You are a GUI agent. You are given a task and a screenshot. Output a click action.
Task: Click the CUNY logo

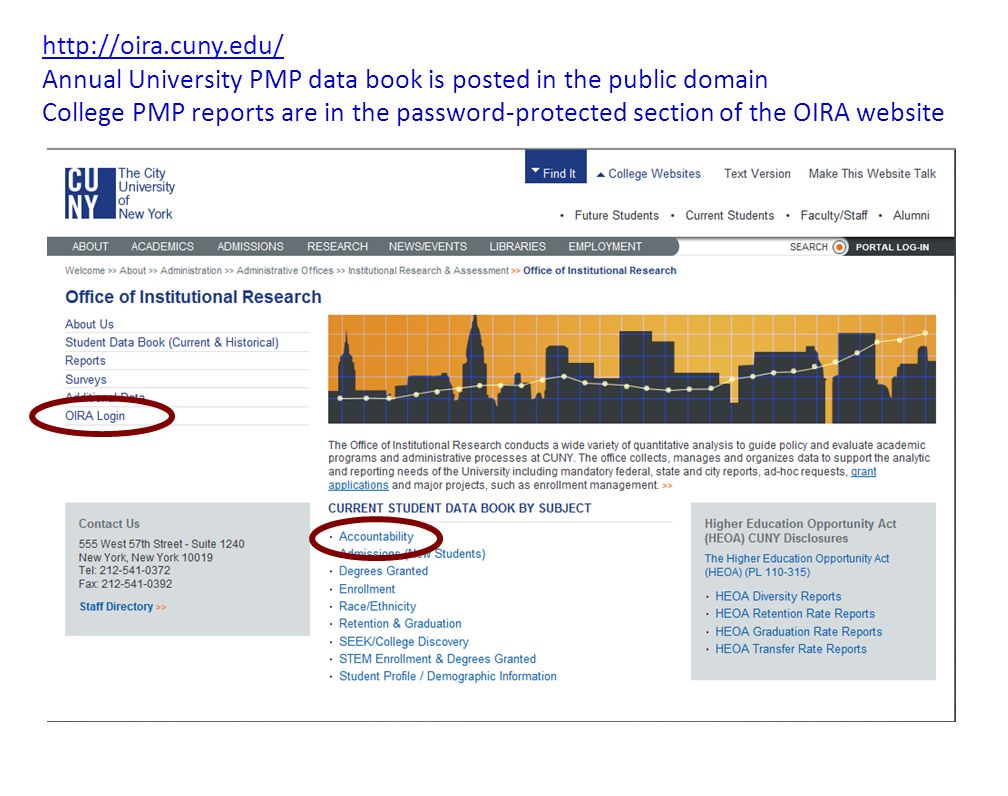pyautogui.click(x=120, y=194)
